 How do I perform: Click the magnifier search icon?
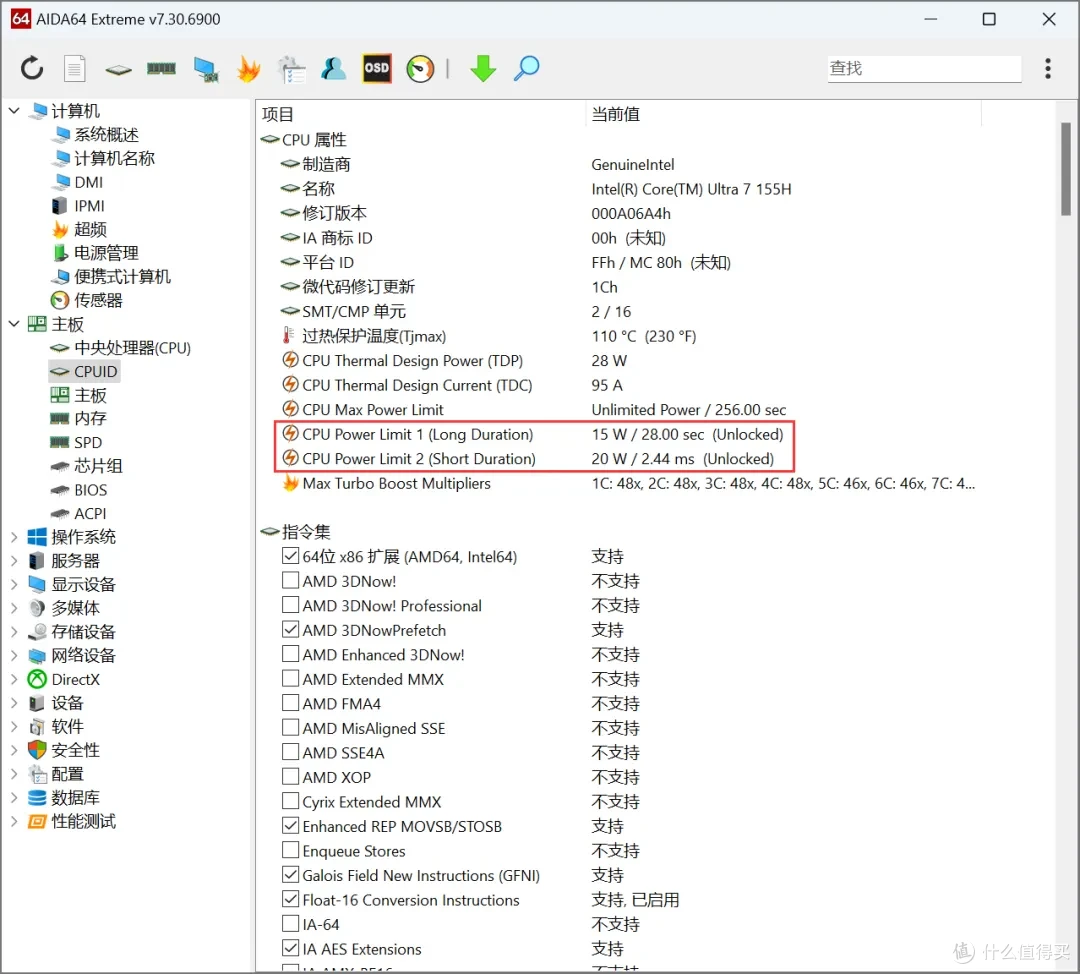(526, 68)
